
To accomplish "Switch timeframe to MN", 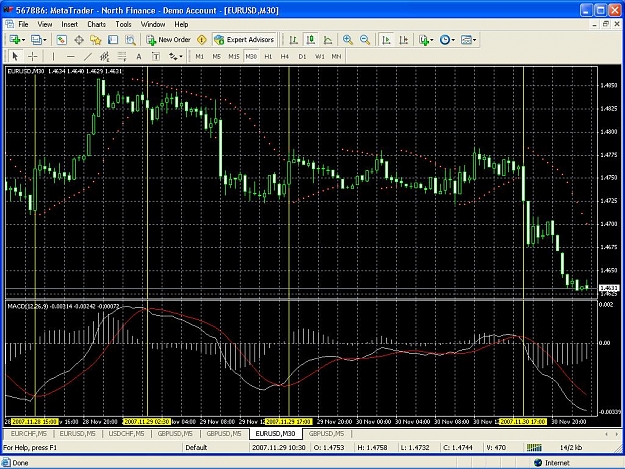I will (336, 57).
